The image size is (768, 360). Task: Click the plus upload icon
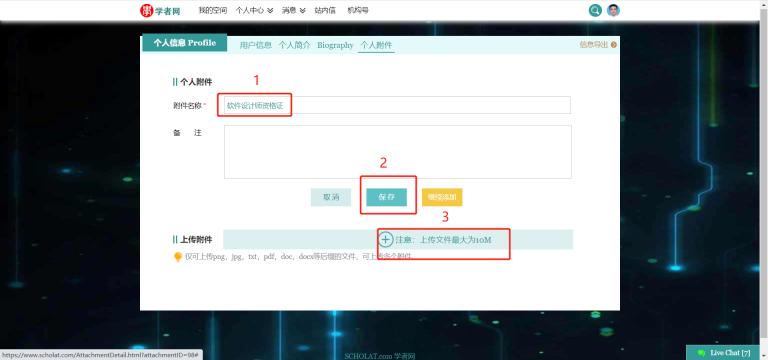[x=386, y=240]
